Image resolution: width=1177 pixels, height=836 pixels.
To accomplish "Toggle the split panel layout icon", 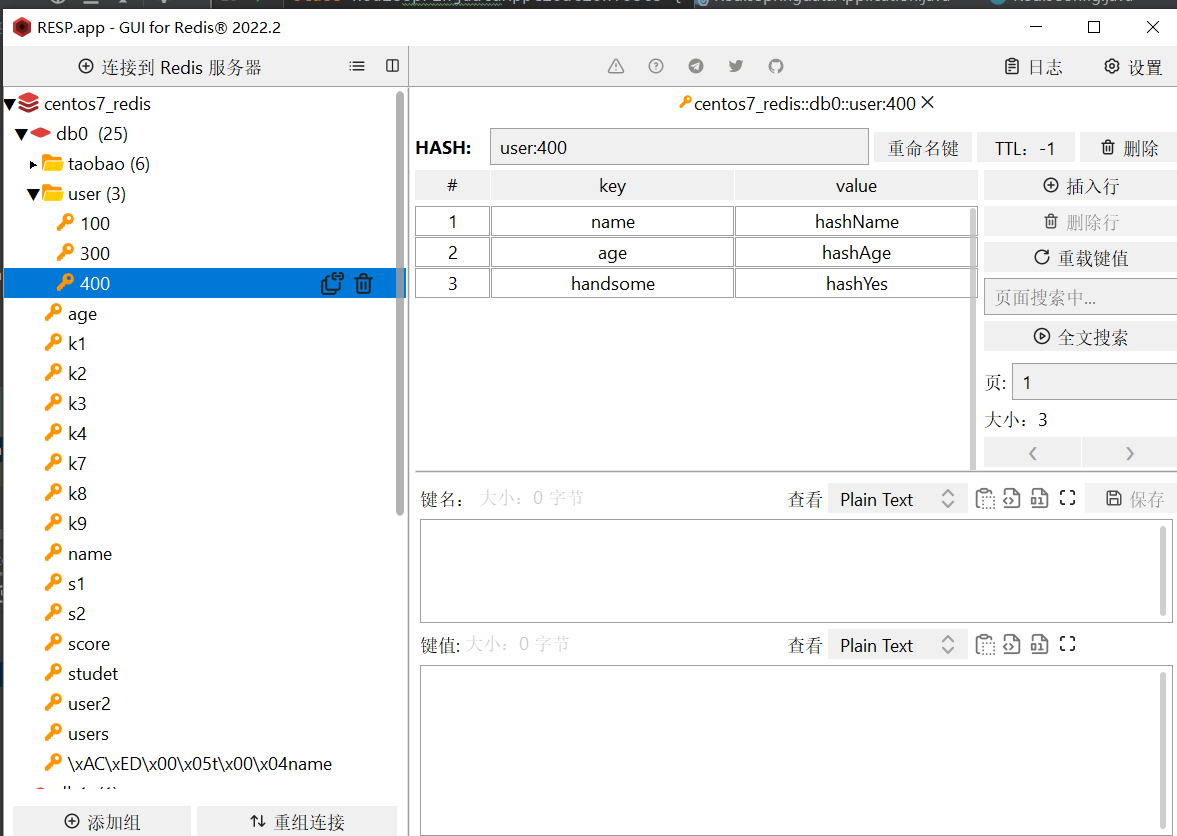I will pos(393,66).
